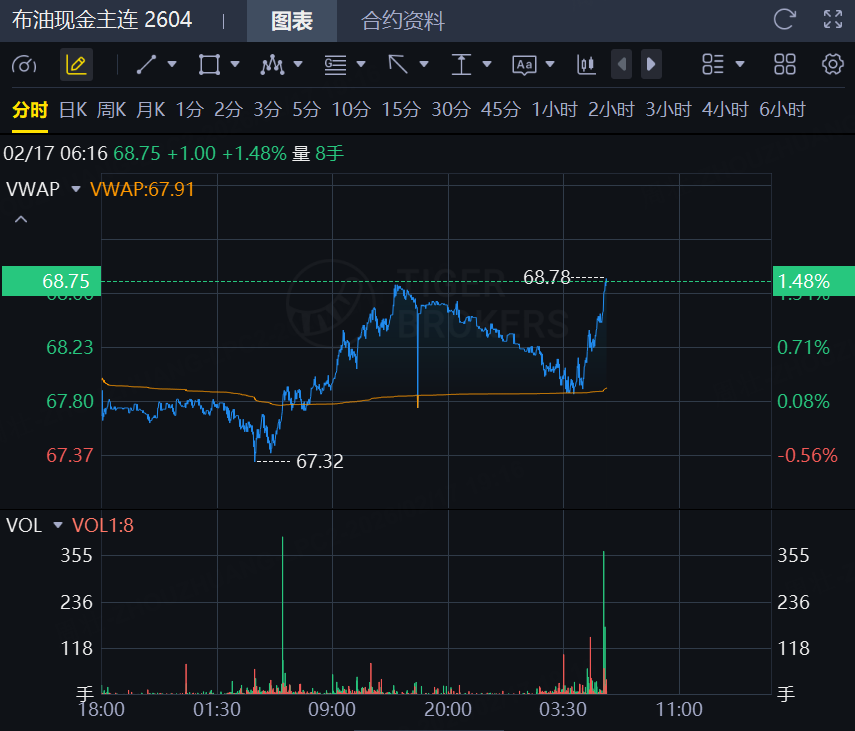Screen dimensions: 855x731
Task: Select the arrow drawing tool
Action: [398, 65]
